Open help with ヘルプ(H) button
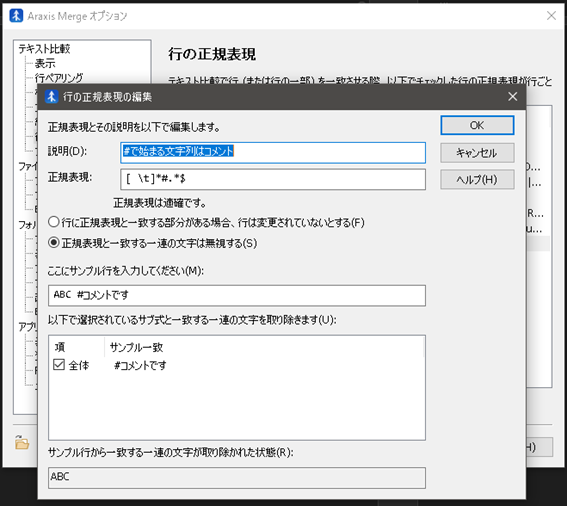The image size is (567, 506). tap(477, 179)
